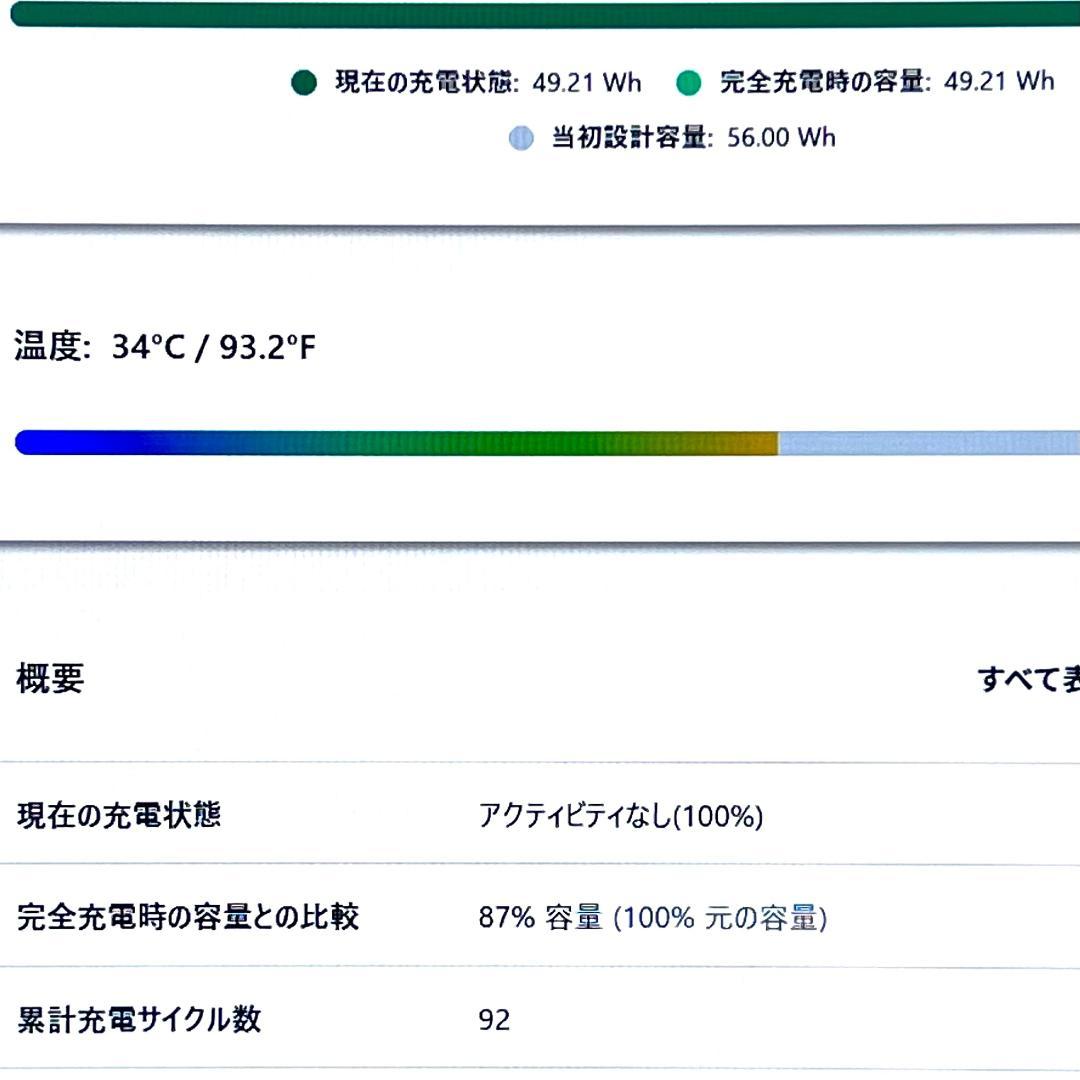Select the 49.21 Wh current charge value

588,83
